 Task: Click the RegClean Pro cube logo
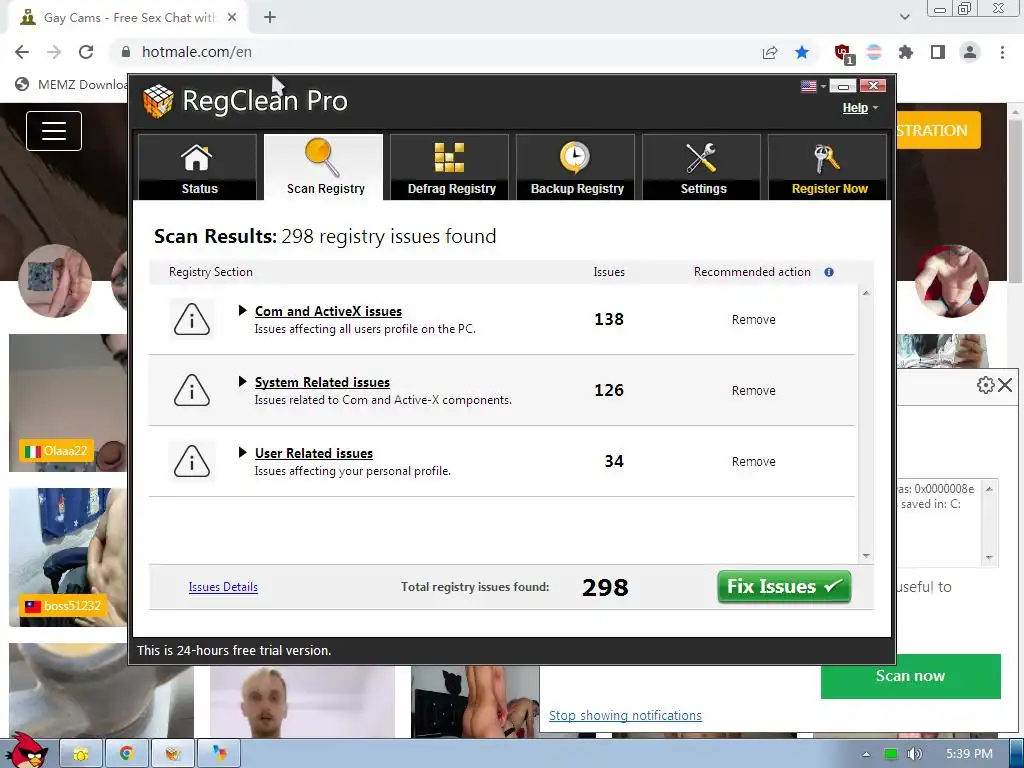tap(158, 101)
